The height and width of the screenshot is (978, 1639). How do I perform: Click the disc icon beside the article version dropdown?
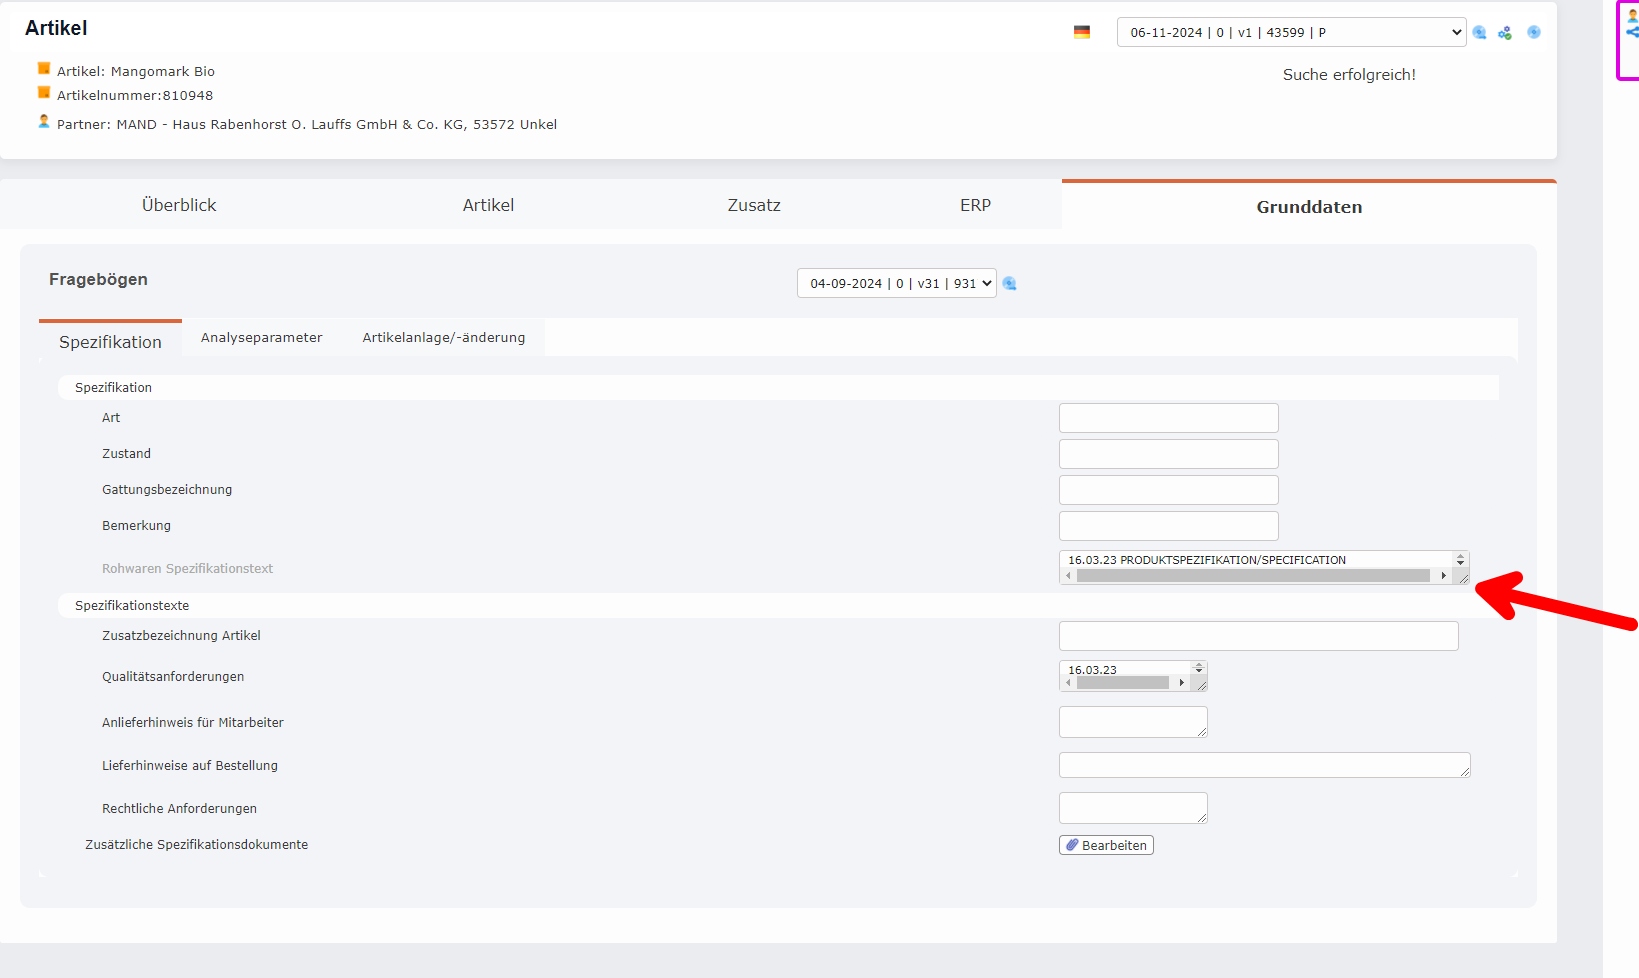tap(1480, 33)
